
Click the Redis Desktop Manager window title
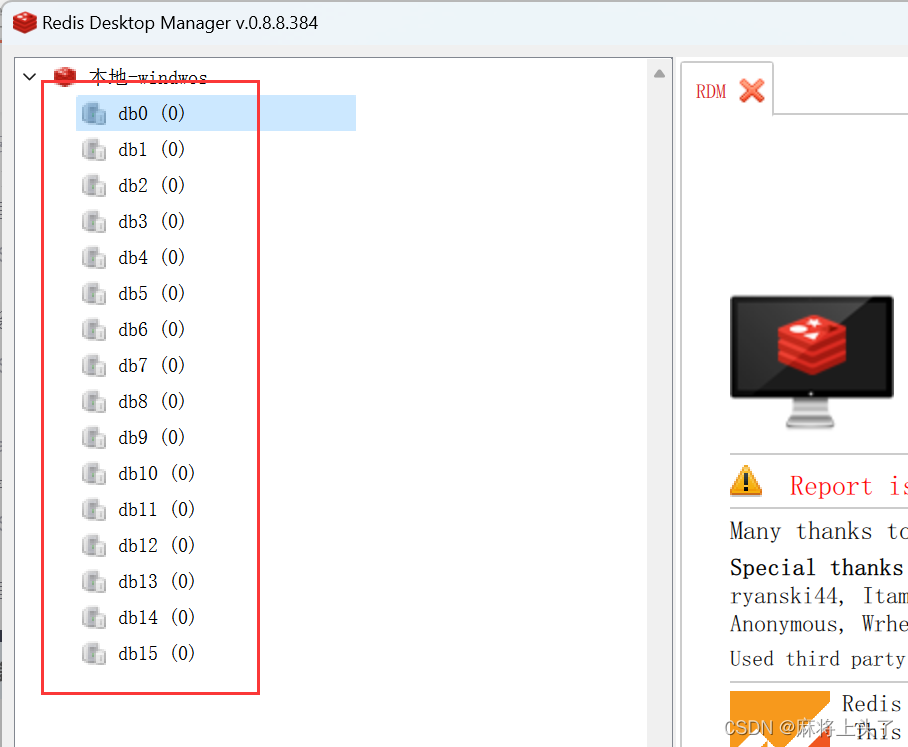(180, 23)
